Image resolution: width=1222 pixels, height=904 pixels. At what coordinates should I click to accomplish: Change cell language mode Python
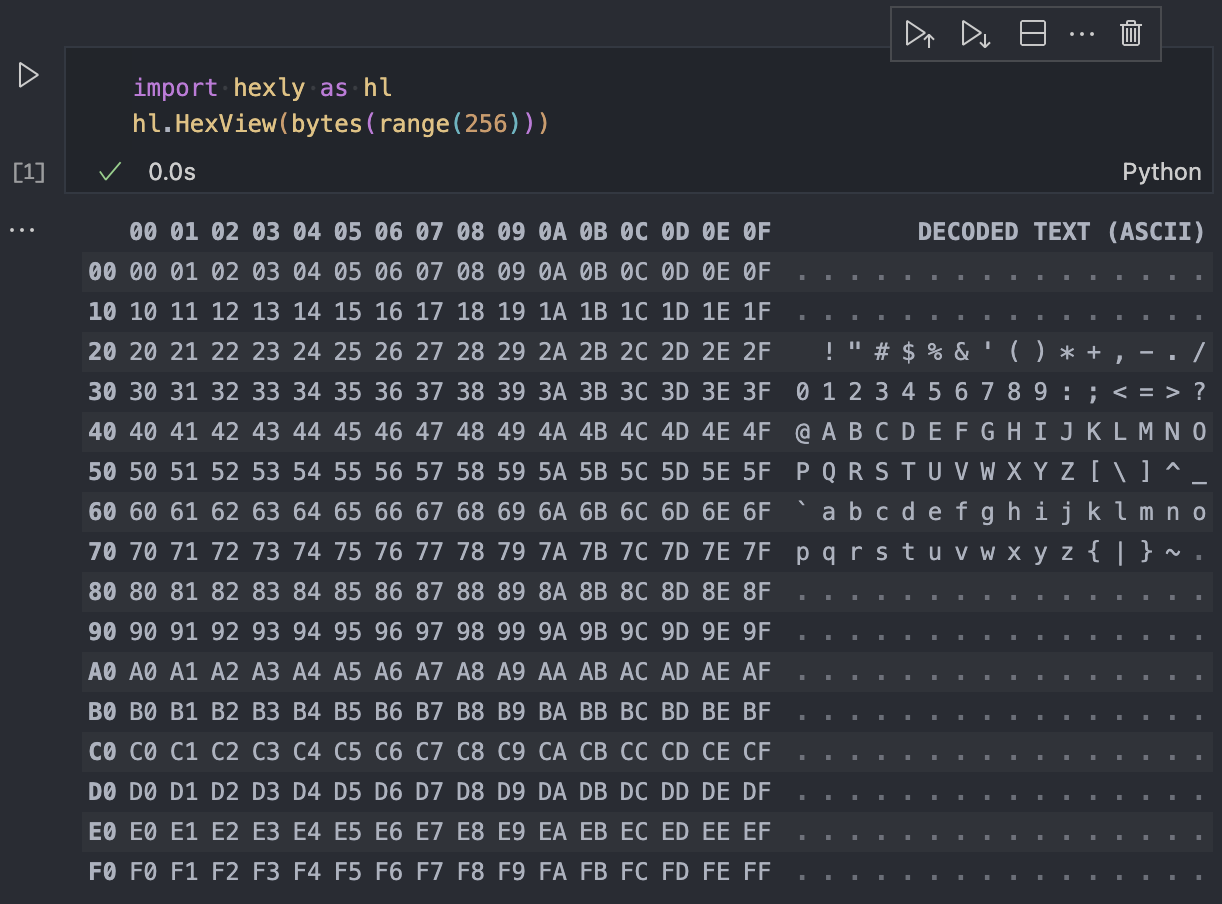tap(1161, 172)
